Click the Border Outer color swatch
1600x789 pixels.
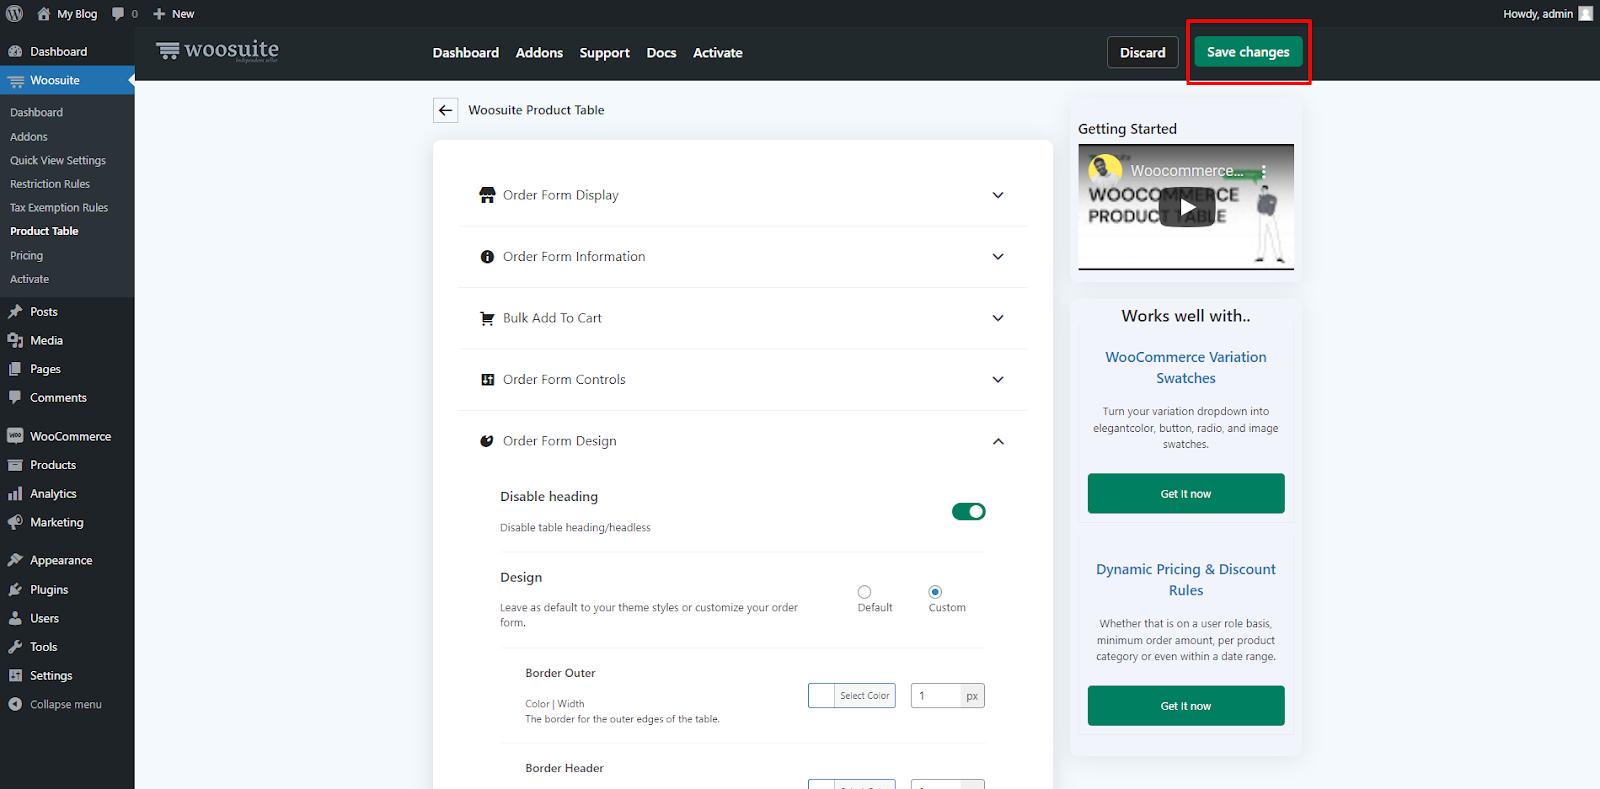821,696
